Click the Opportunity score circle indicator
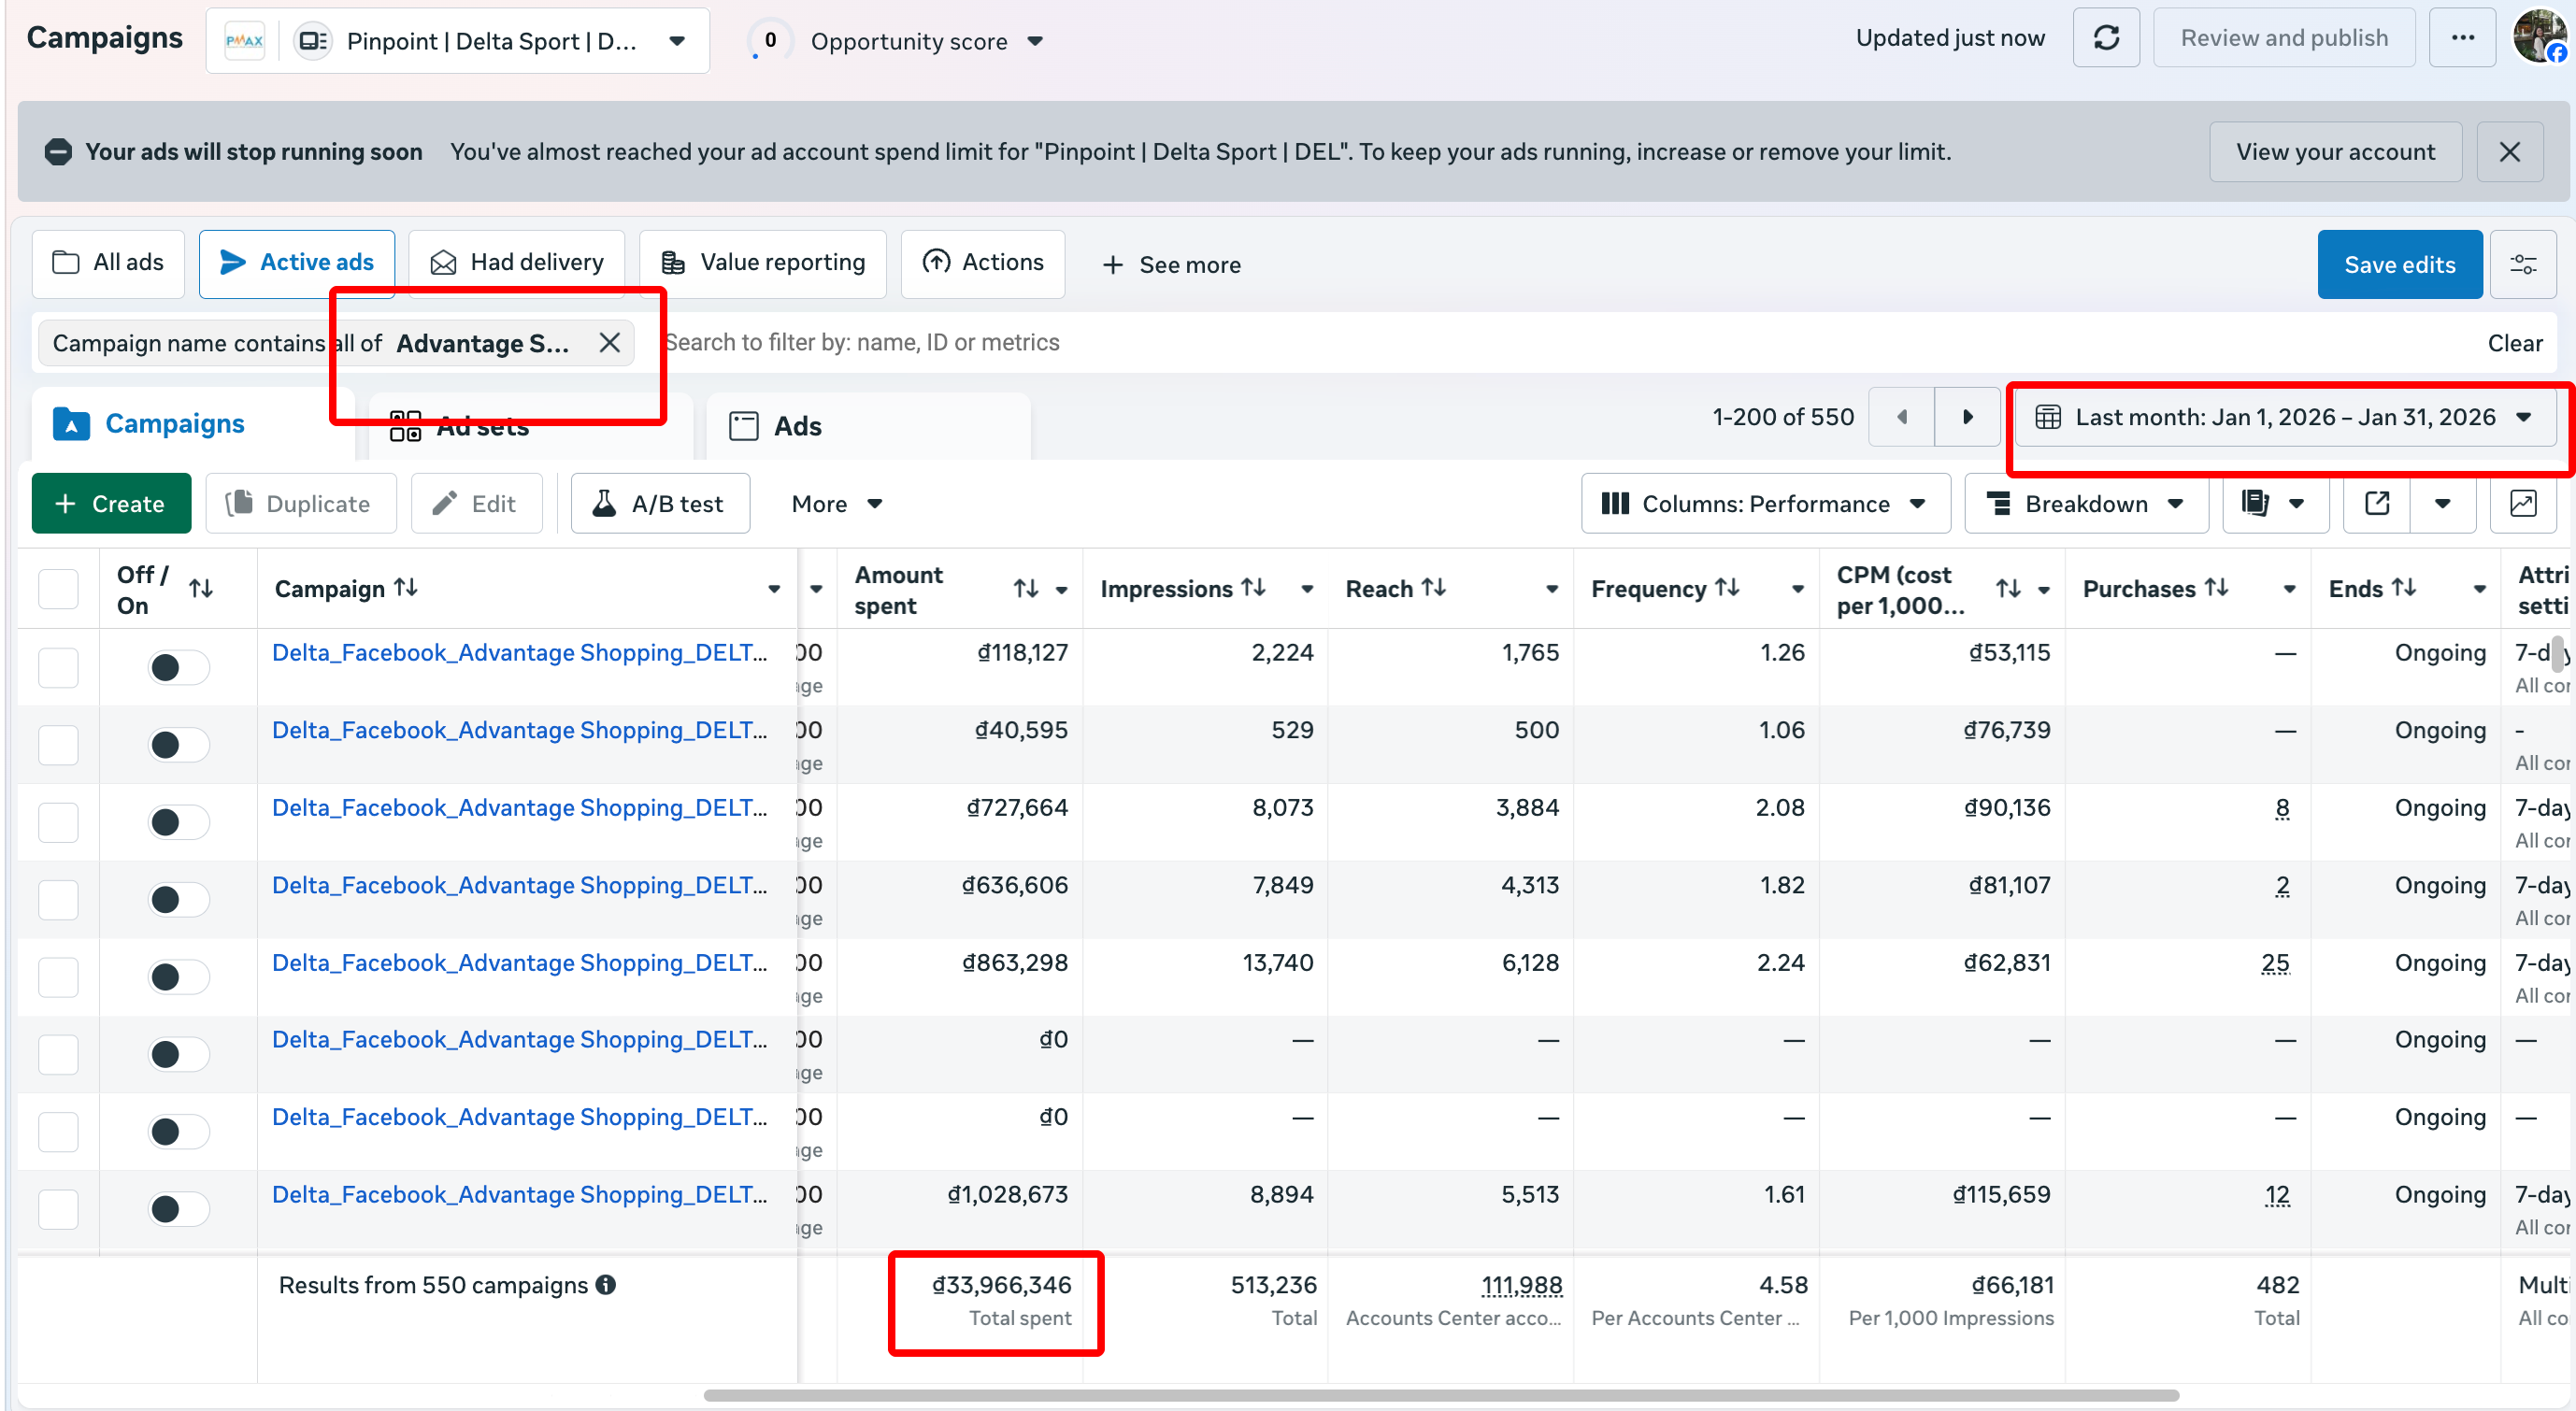 (x=770, y=40)
